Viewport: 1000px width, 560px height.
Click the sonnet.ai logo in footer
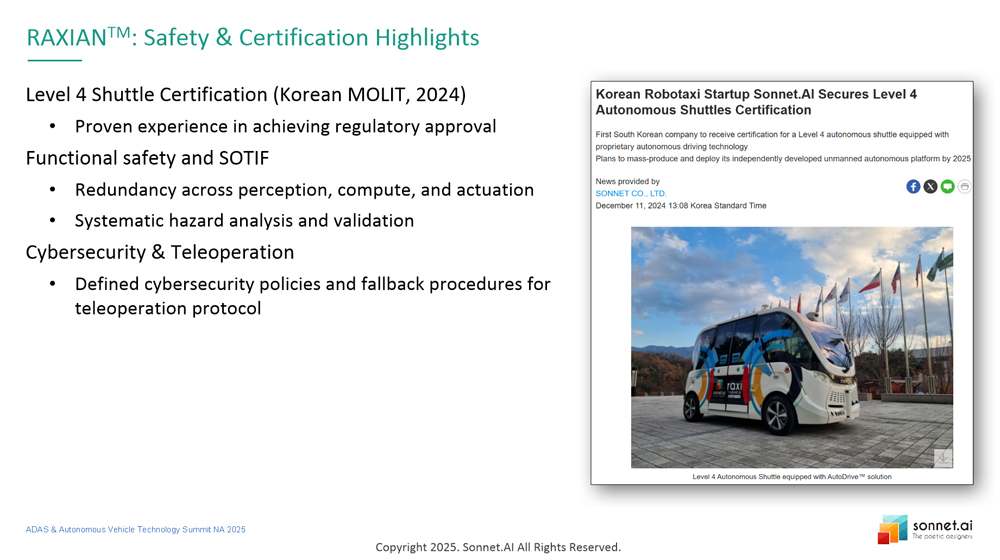pos(925,529)
